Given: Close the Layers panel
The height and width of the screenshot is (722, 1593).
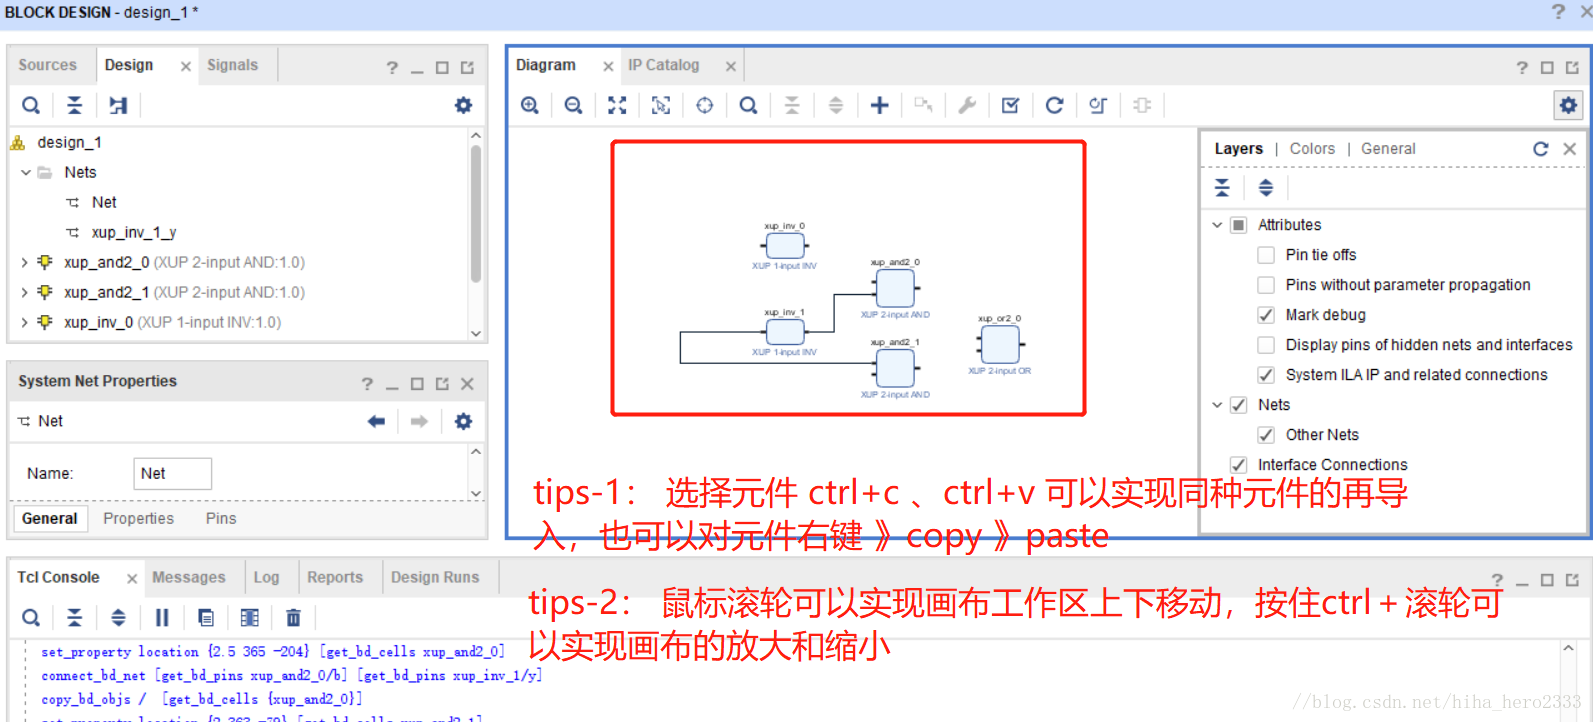Looking at the screenshot, I should click(1570, 149).
